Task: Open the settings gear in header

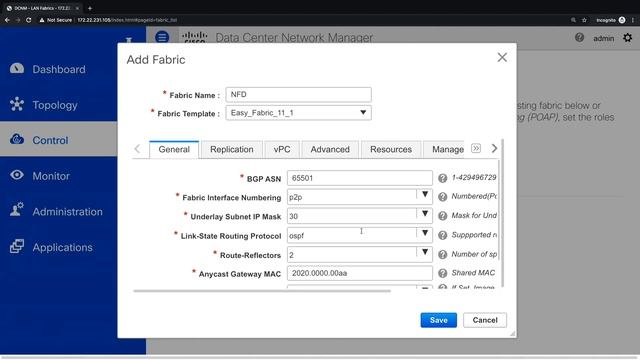Action: [627, 38]
